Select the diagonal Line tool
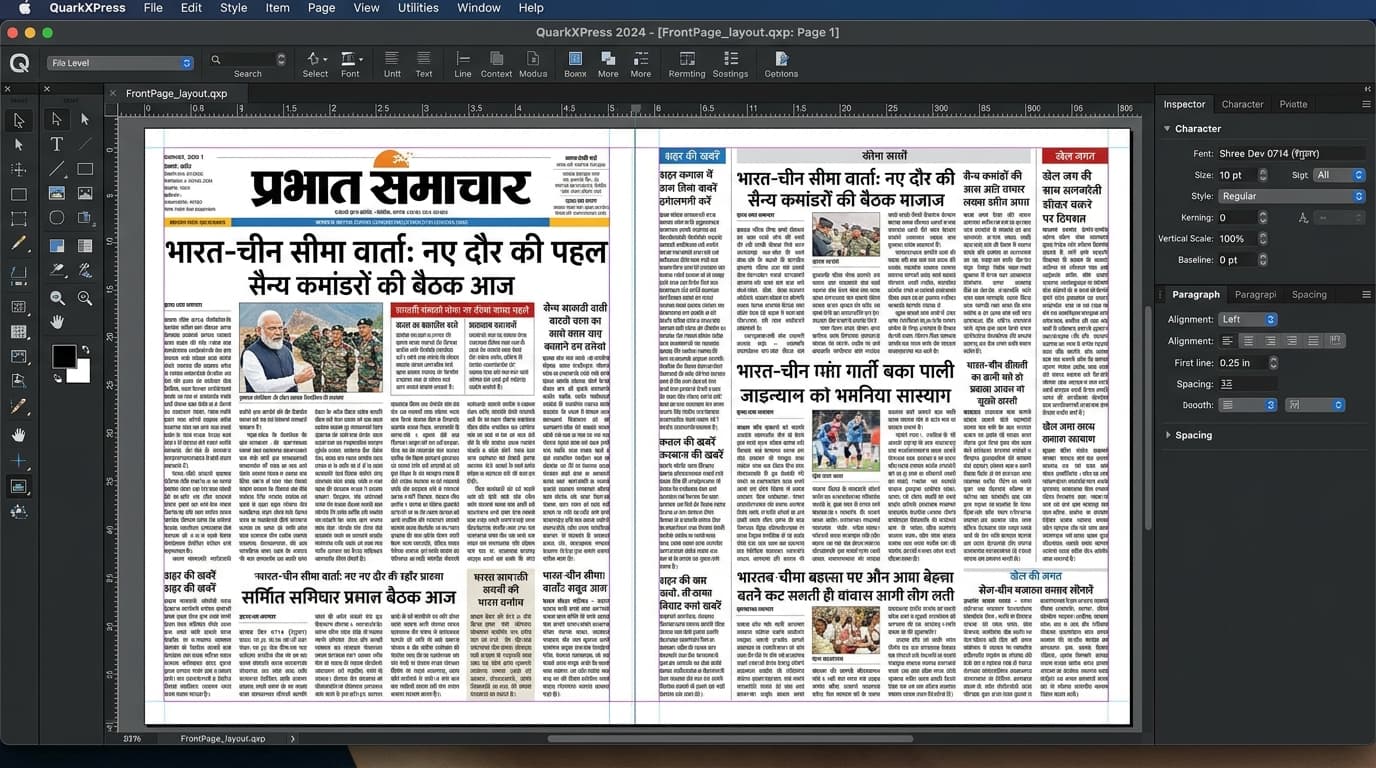Screen dimensions: 1376x768 click(57, 169)
